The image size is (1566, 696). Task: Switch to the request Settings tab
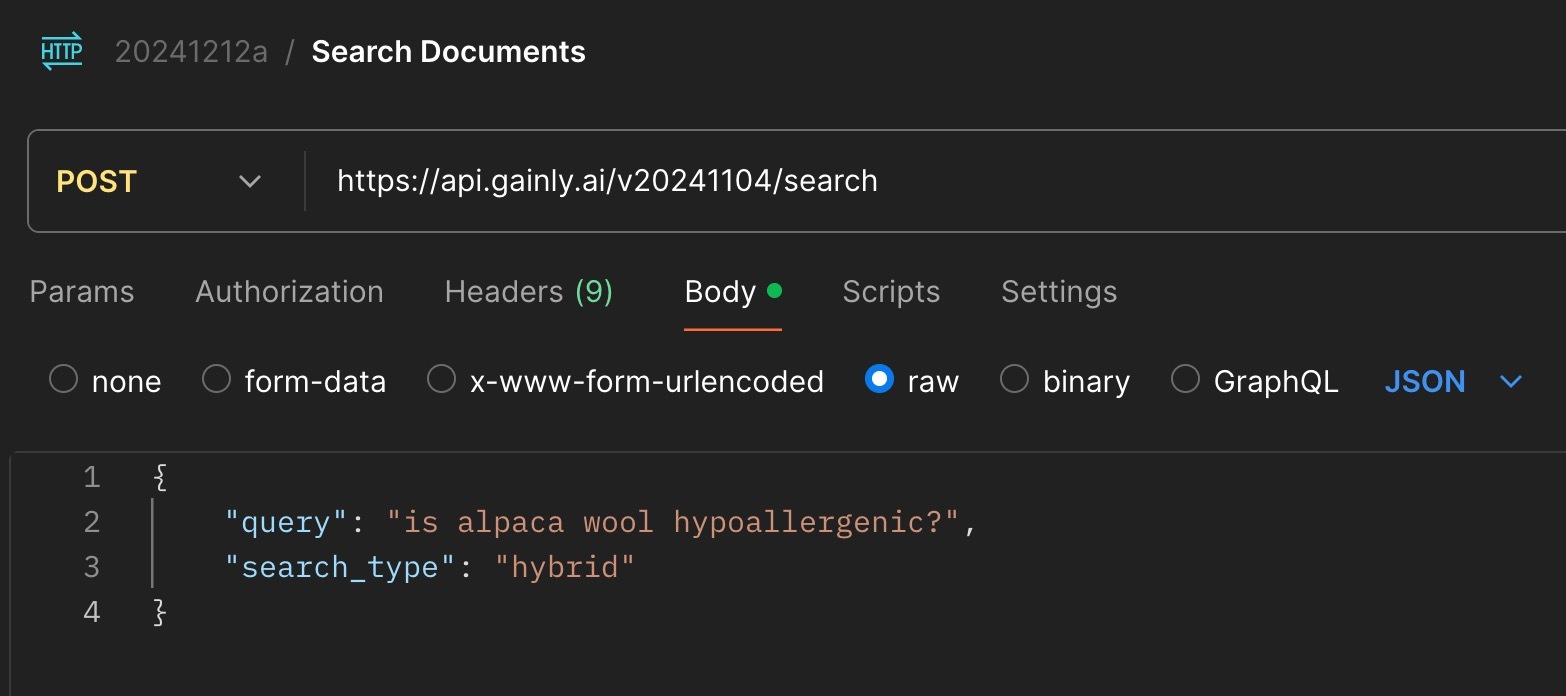1059,292
